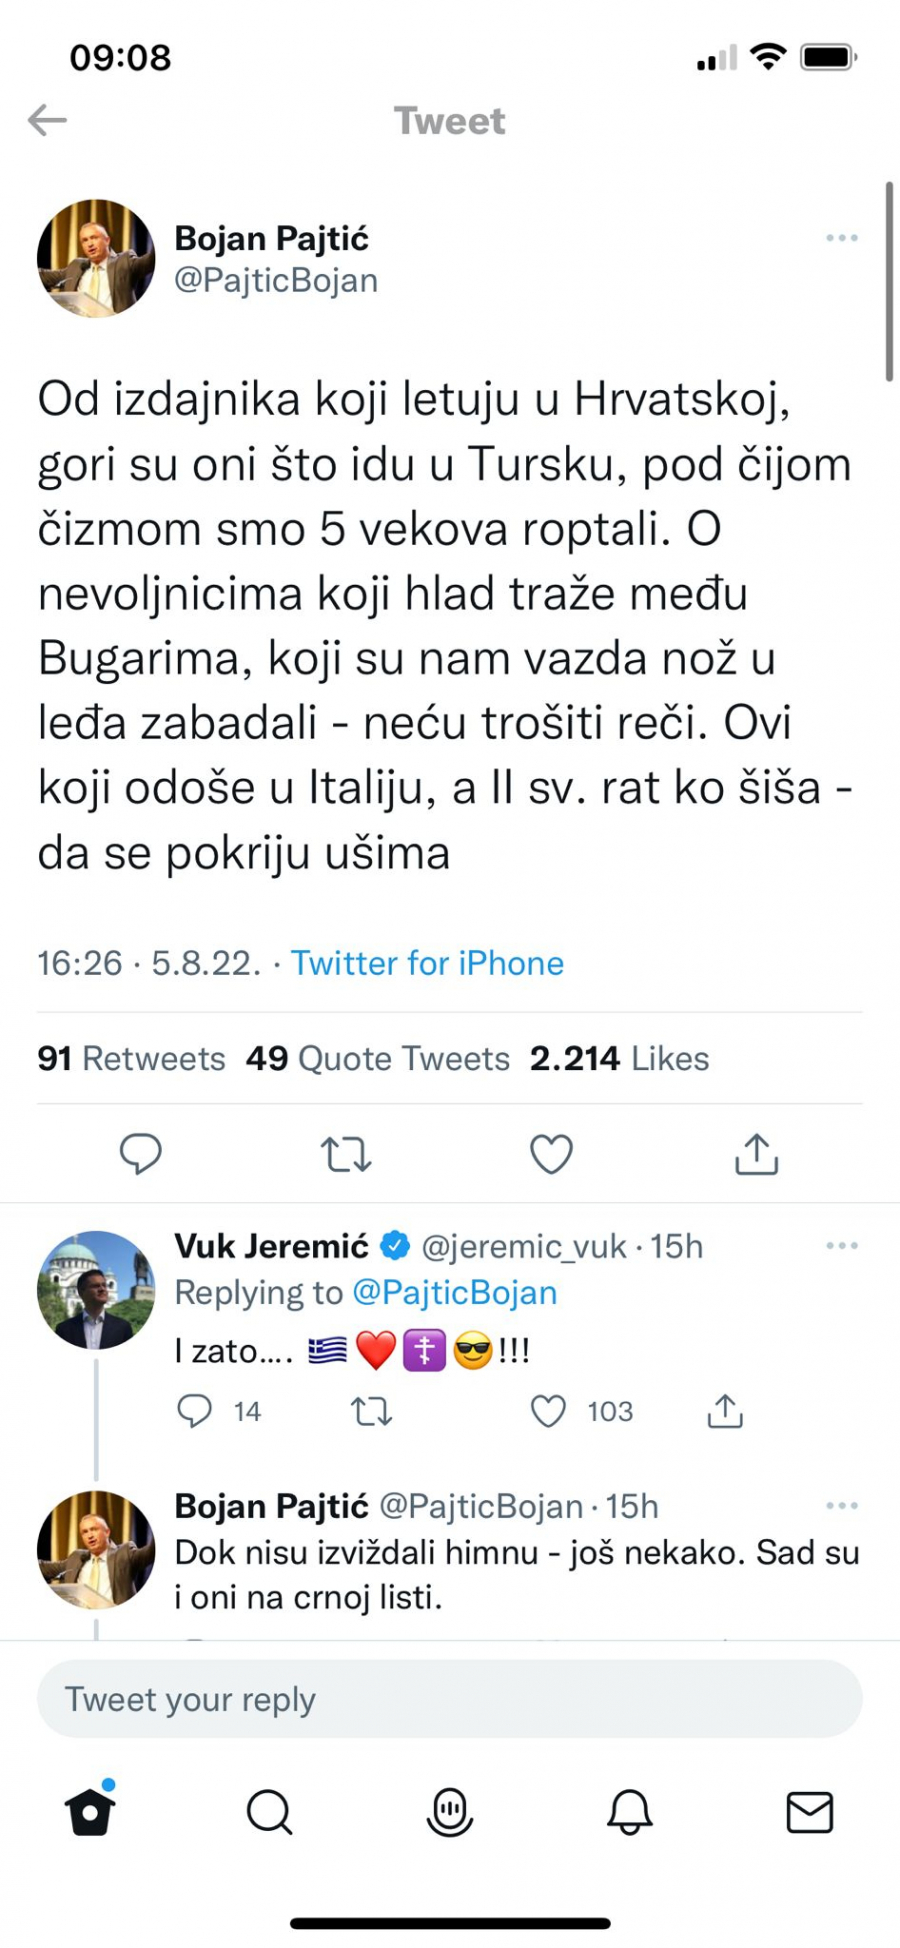Open more options on Bojan Pajtić's reply
This screenshot has height=1948, width=900.
coord(841,1503)
